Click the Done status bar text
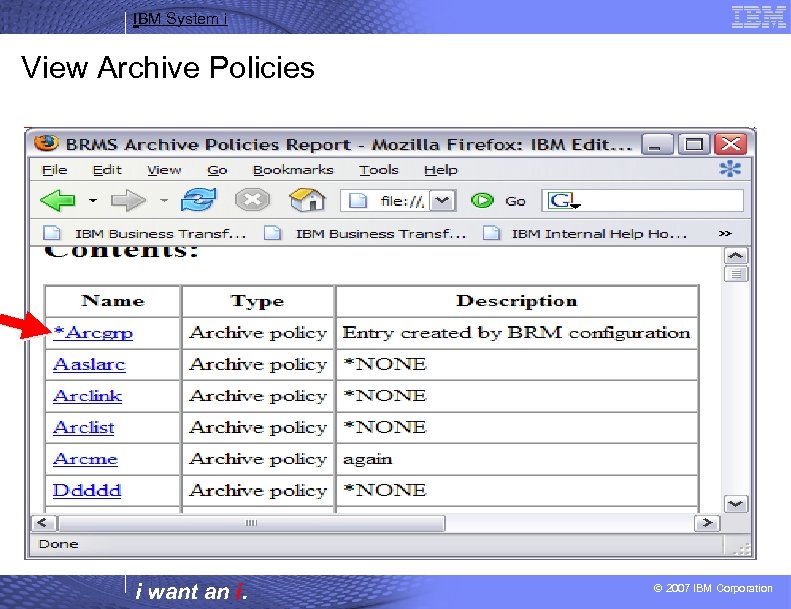Image resolution: width=791 pixels, height=609 pixels. (58, 544)
